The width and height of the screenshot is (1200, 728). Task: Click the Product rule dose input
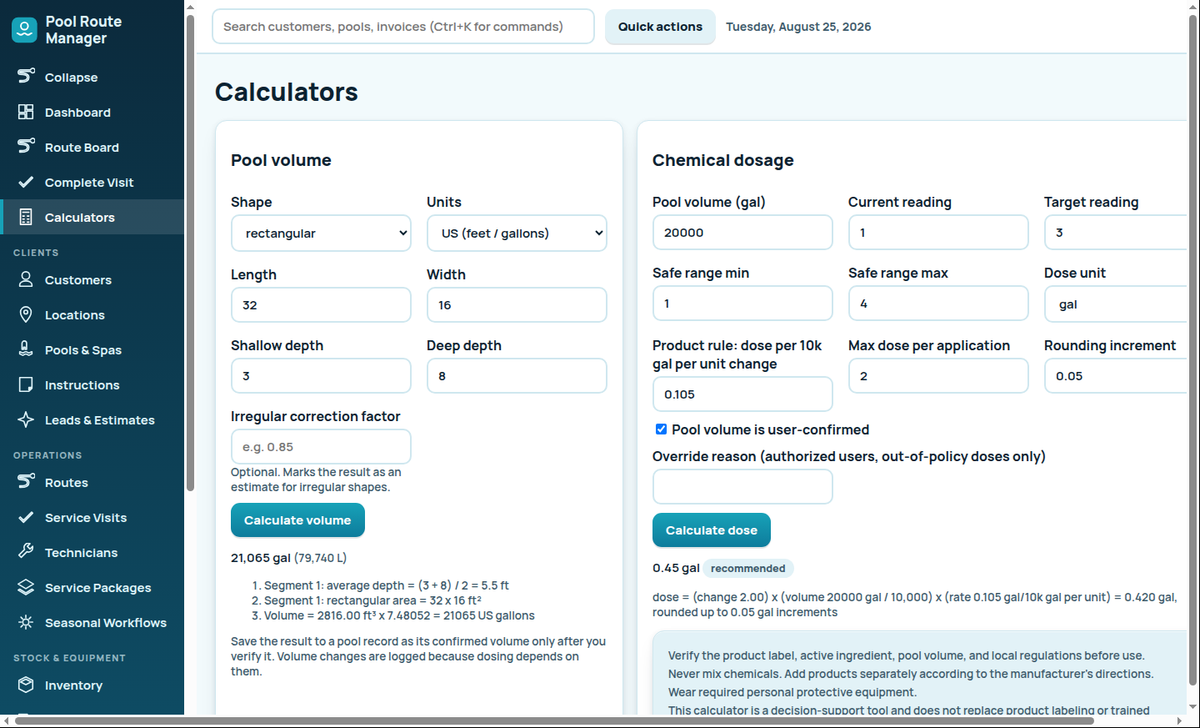(x=743, y=394)
